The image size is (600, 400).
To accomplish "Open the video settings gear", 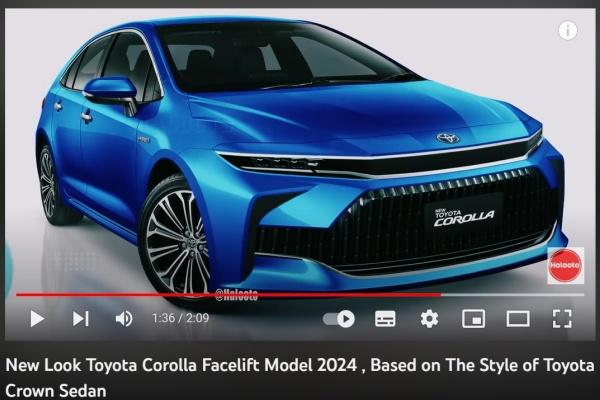I will point(429,318).
